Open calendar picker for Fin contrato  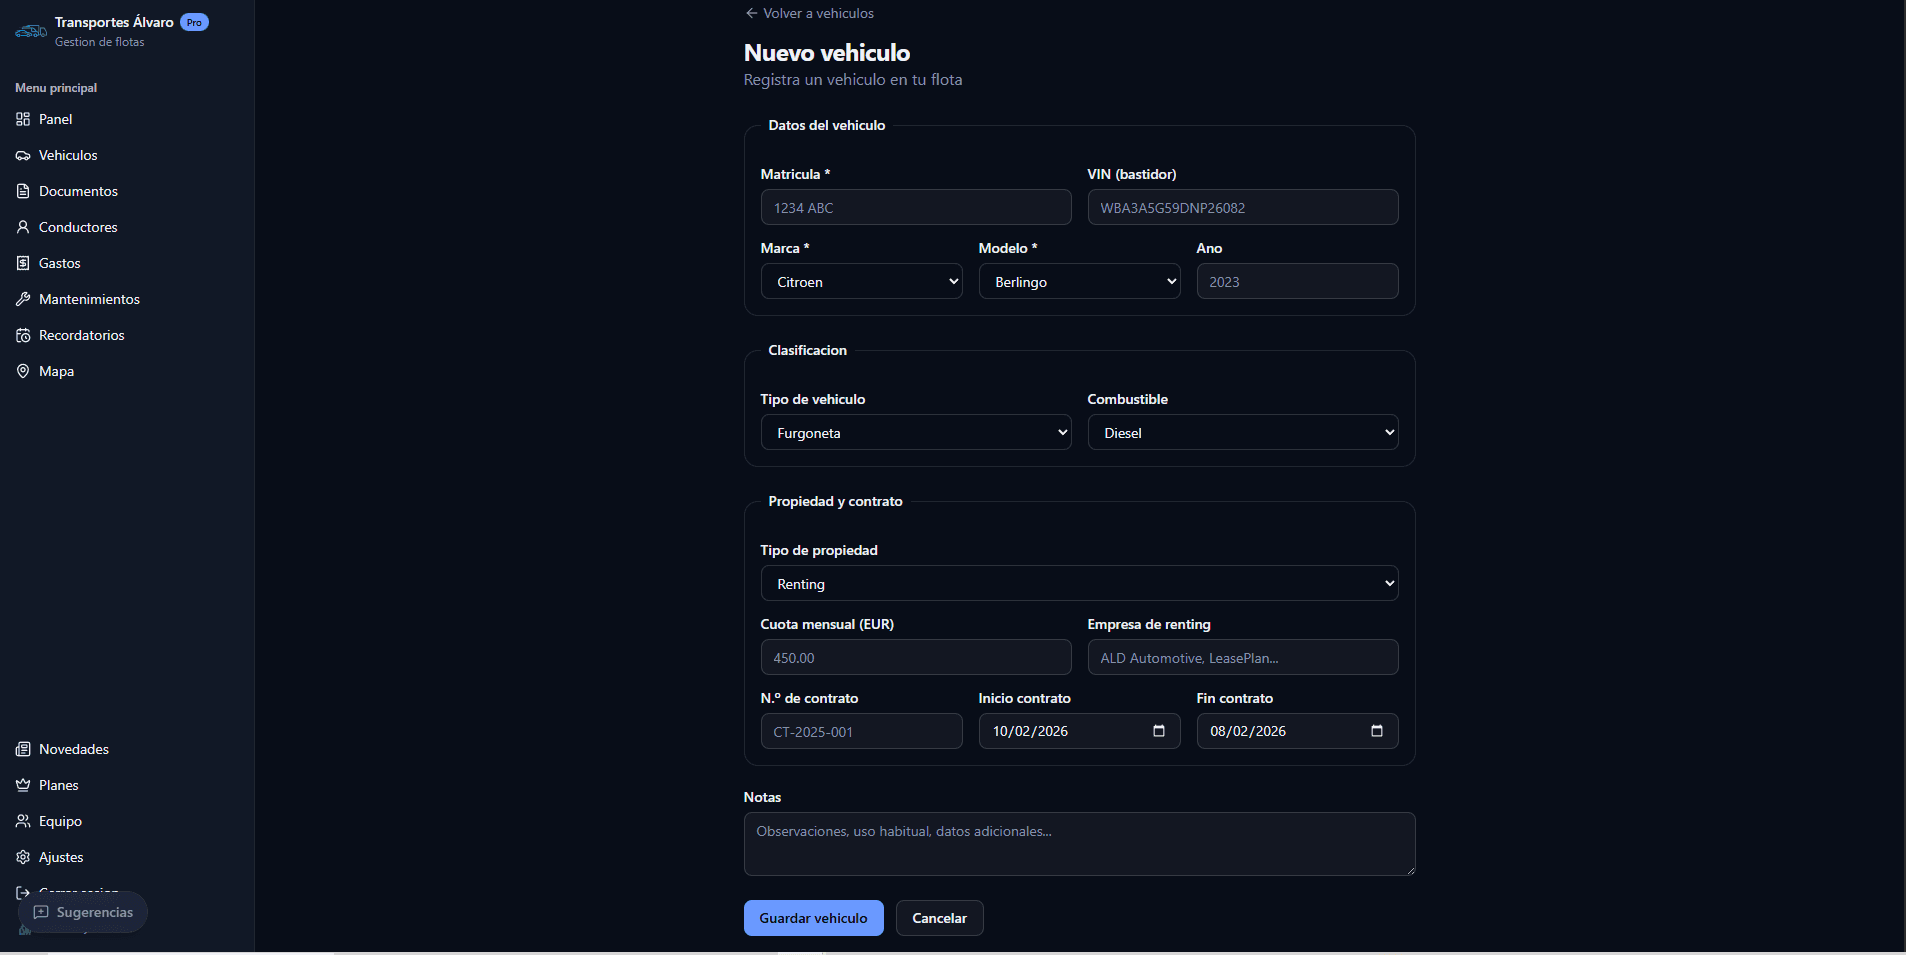point(1376,731)
